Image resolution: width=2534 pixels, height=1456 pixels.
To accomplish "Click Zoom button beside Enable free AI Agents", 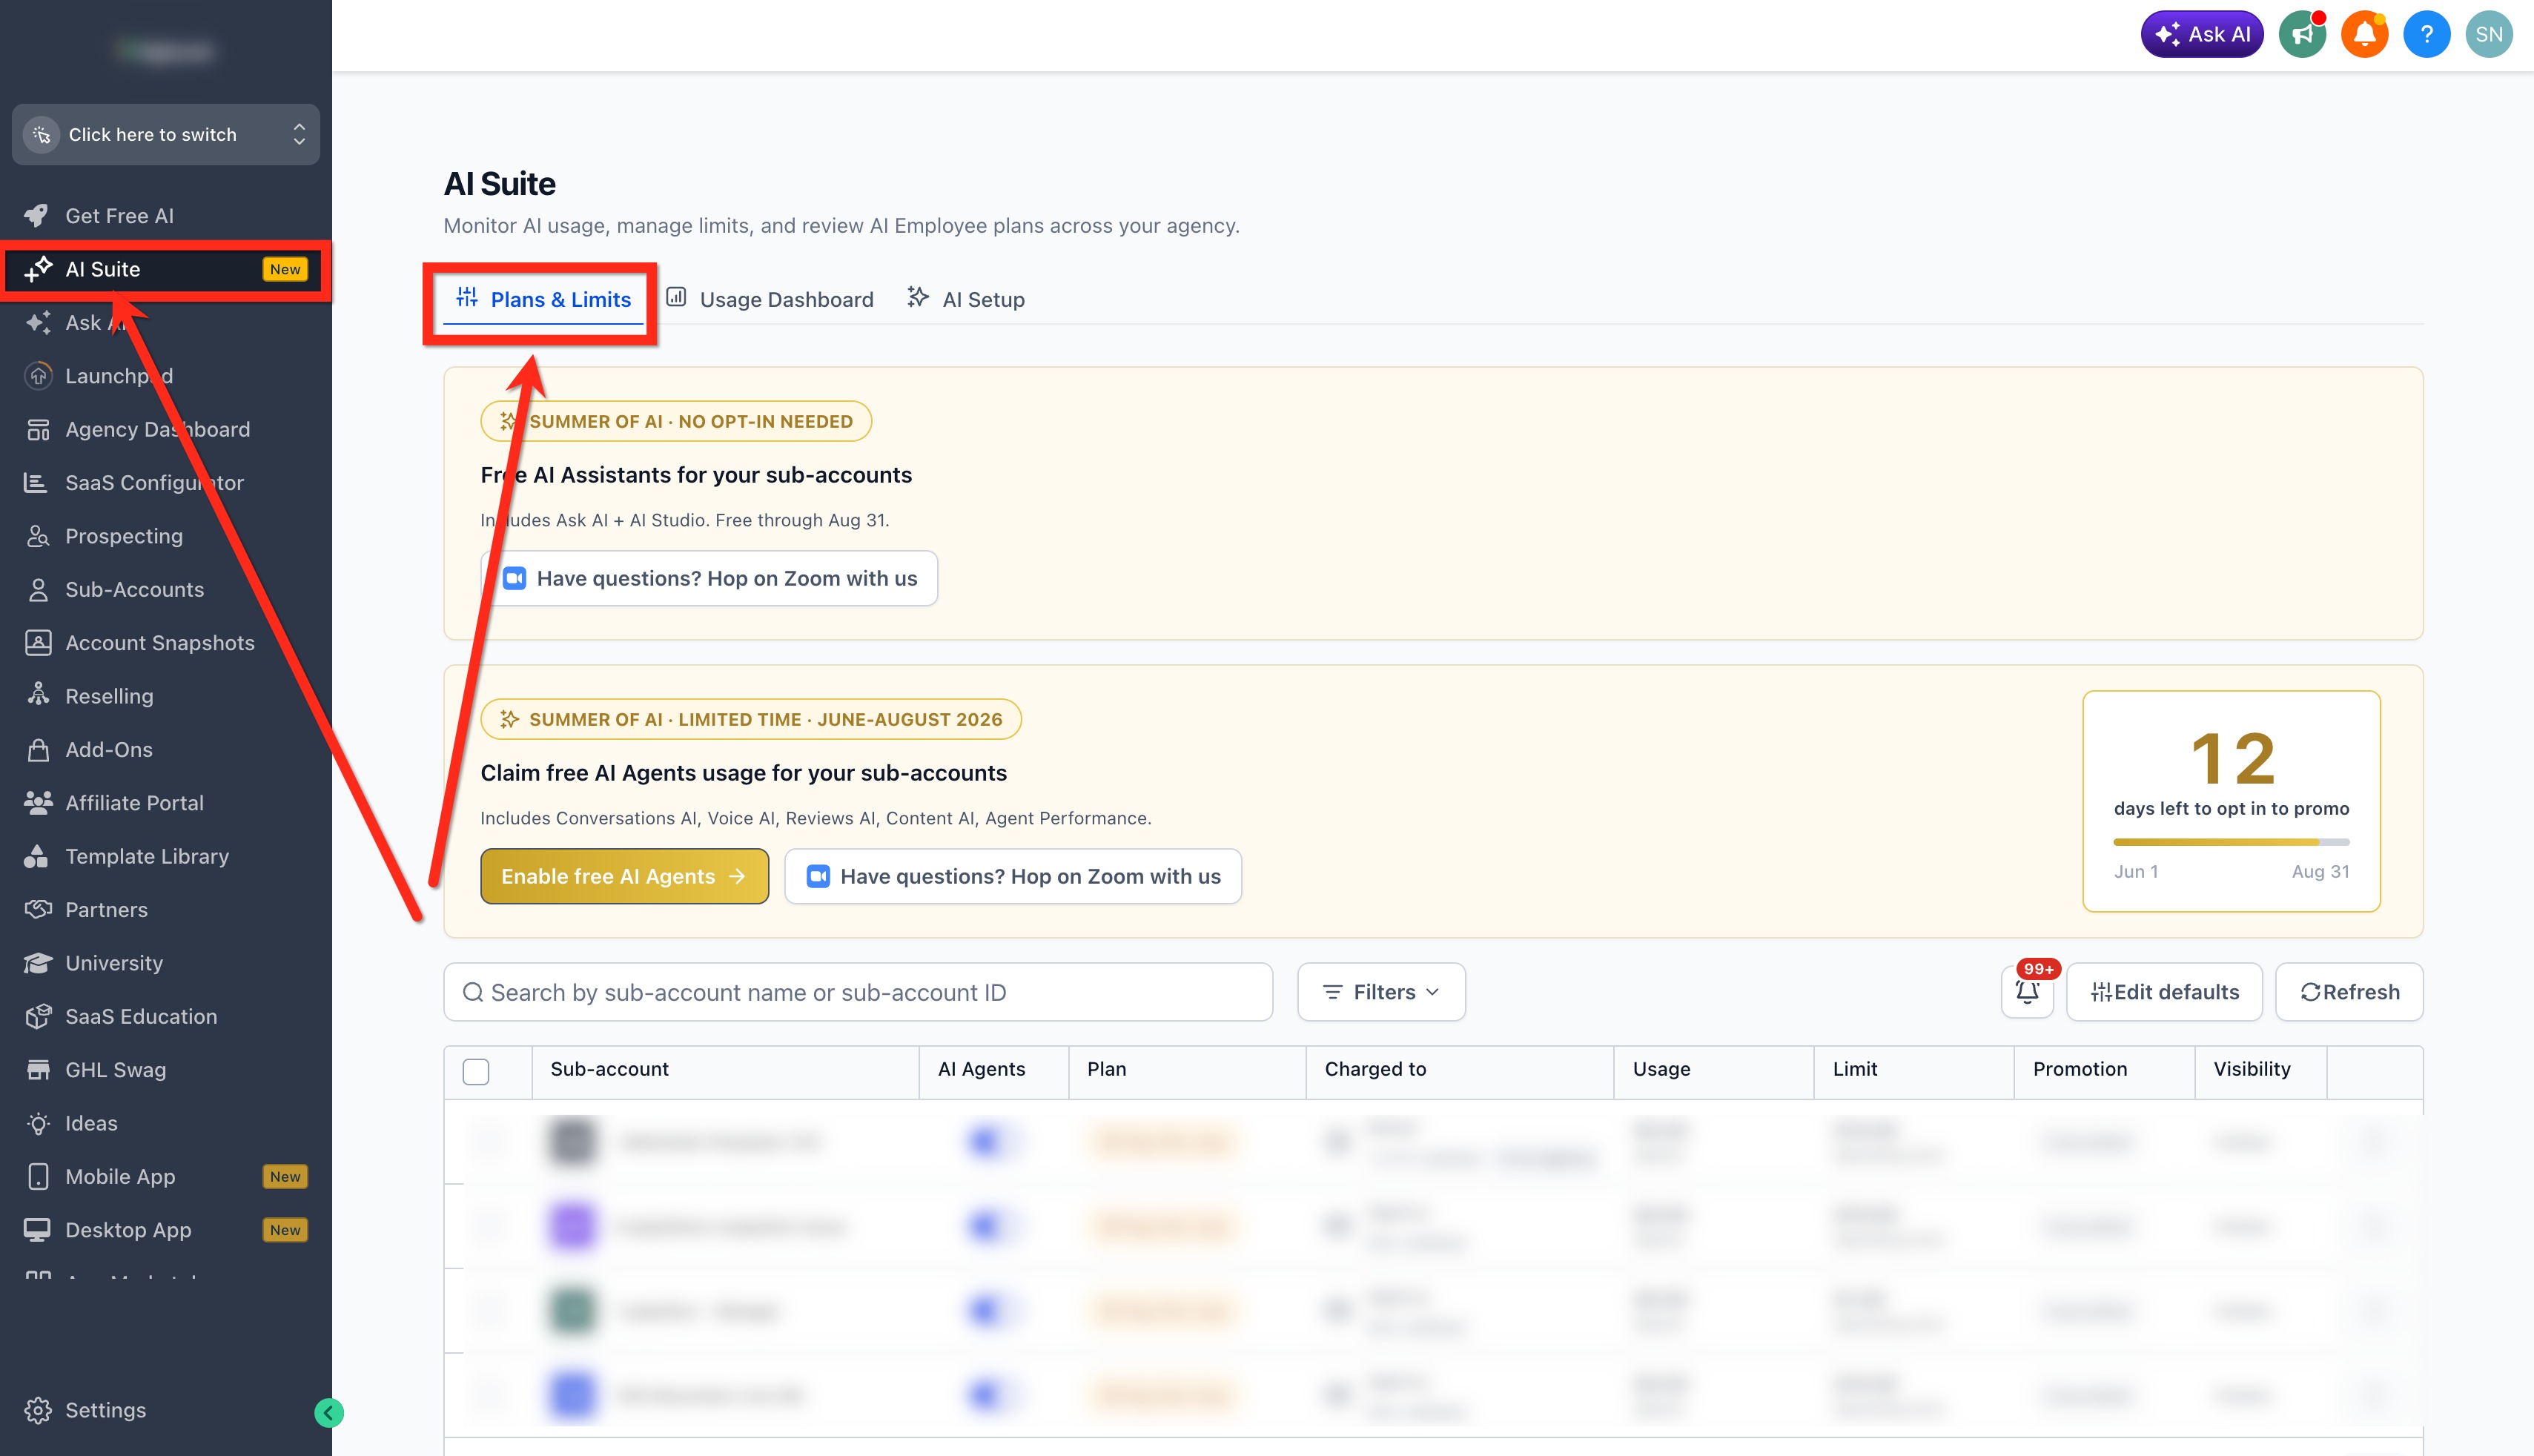I will click(1013, 876).
